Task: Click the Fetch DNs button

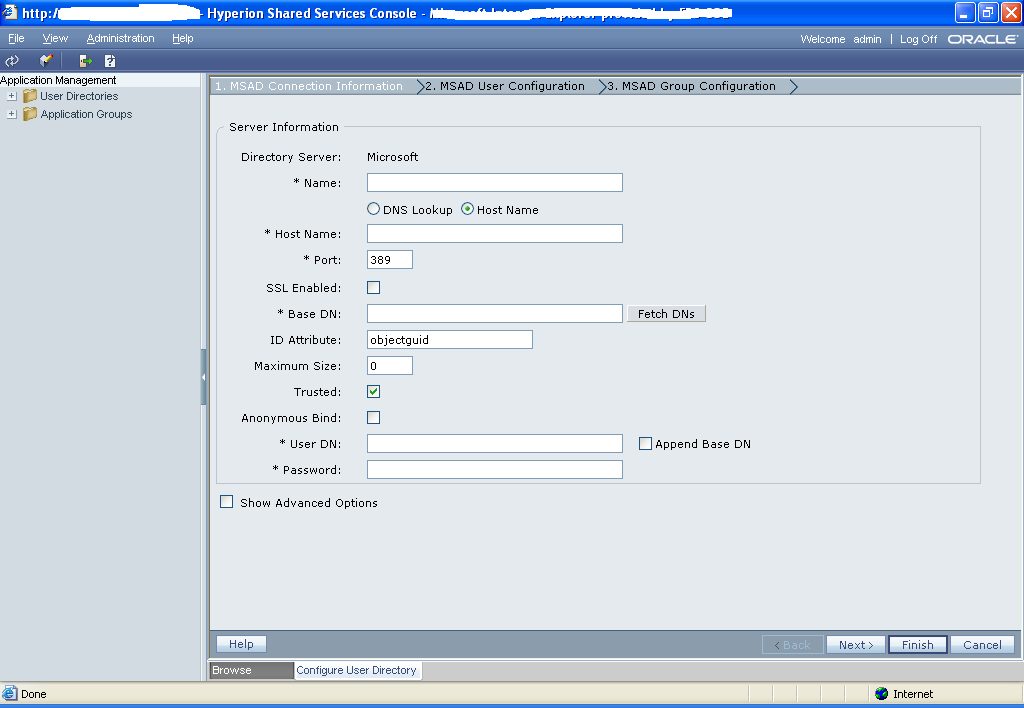Action: pyautogui.click(x=666, y=313)
